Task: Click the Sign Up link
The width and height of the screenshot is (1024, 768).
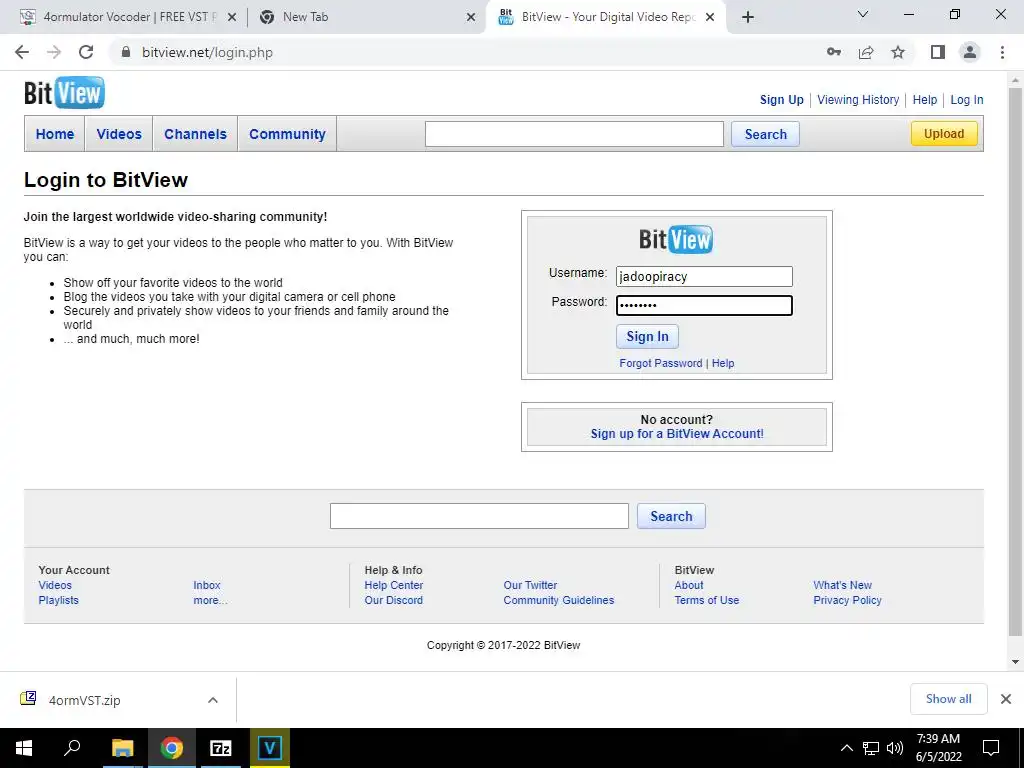Action: tap(782, 100)
